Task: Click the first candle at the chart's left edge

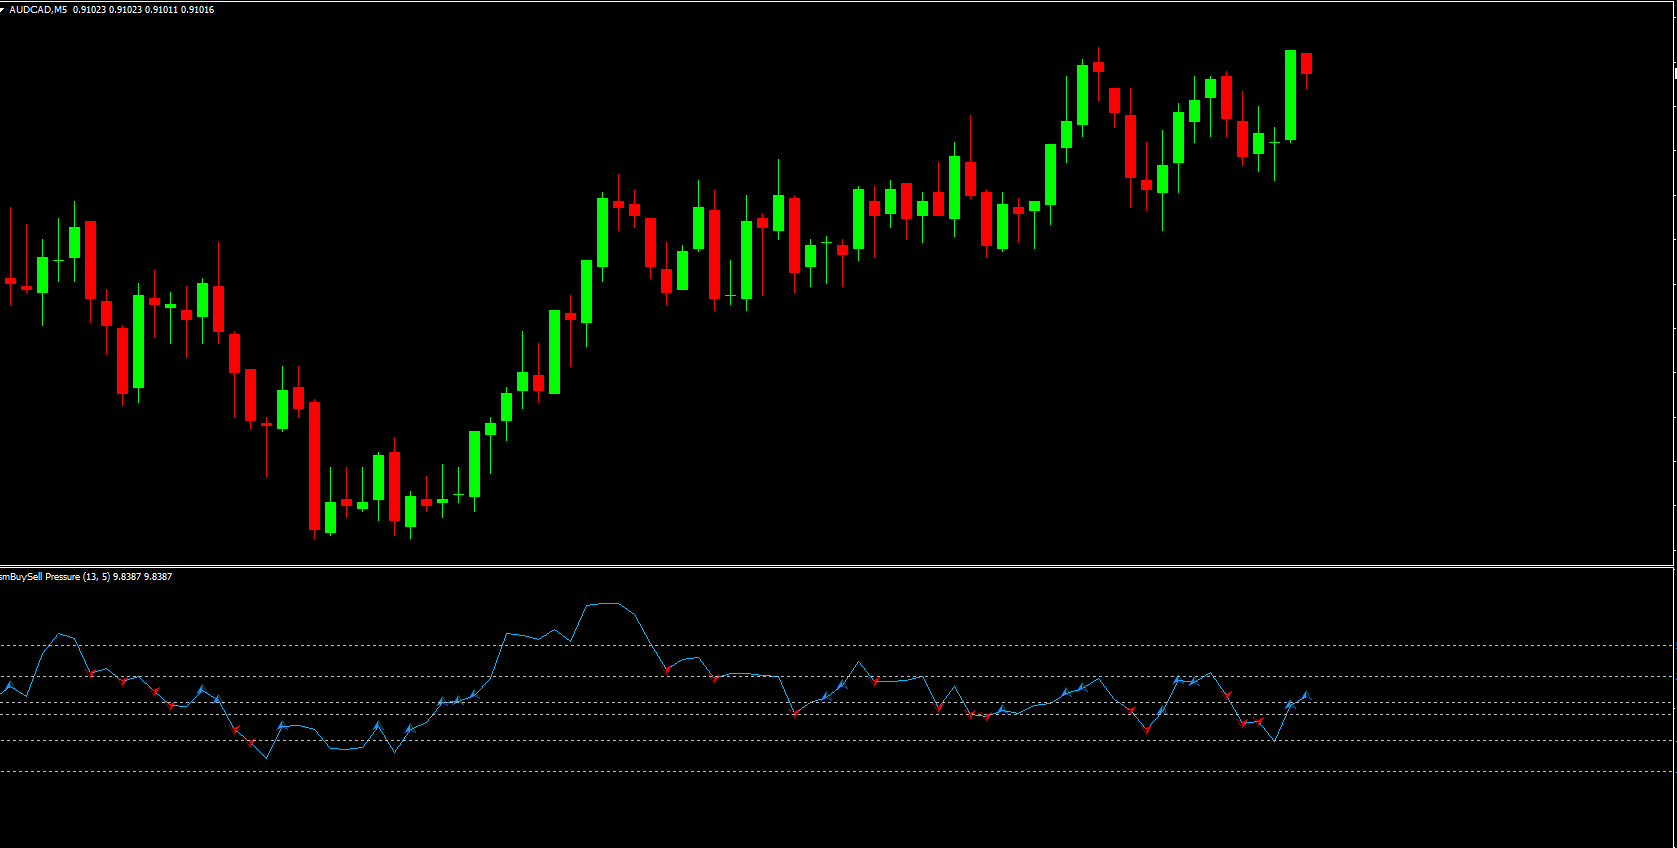Action: click(10, 281)
